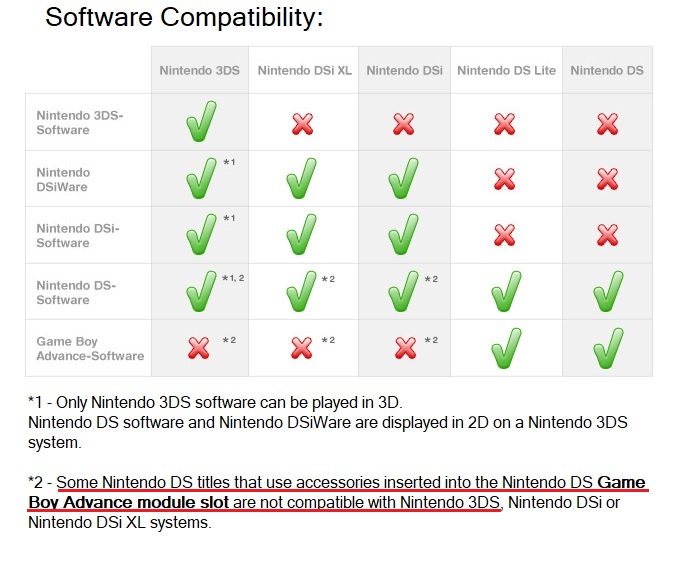Click the DS-Software checkmark under DS Lite
Viewport: 685px width, 584px height.
click(506, 291)
